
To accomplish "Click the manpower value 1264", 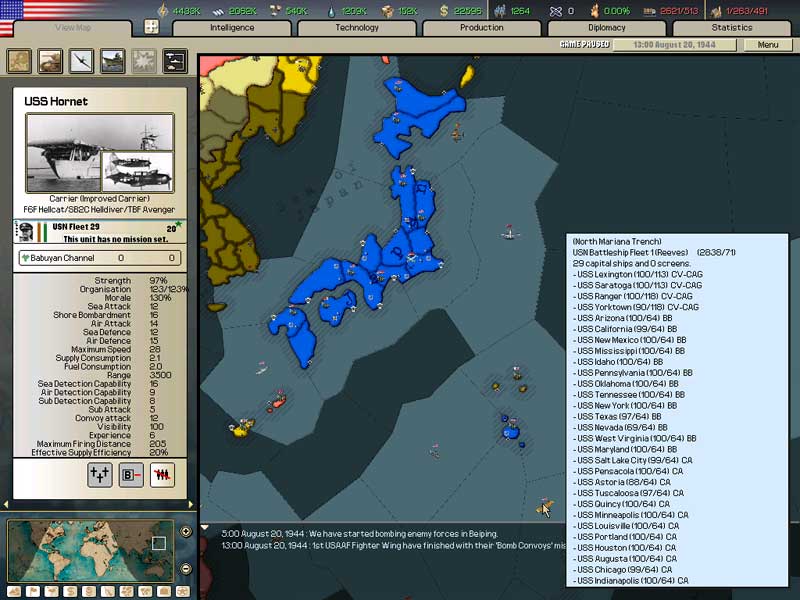I will [x=520, y=11].
